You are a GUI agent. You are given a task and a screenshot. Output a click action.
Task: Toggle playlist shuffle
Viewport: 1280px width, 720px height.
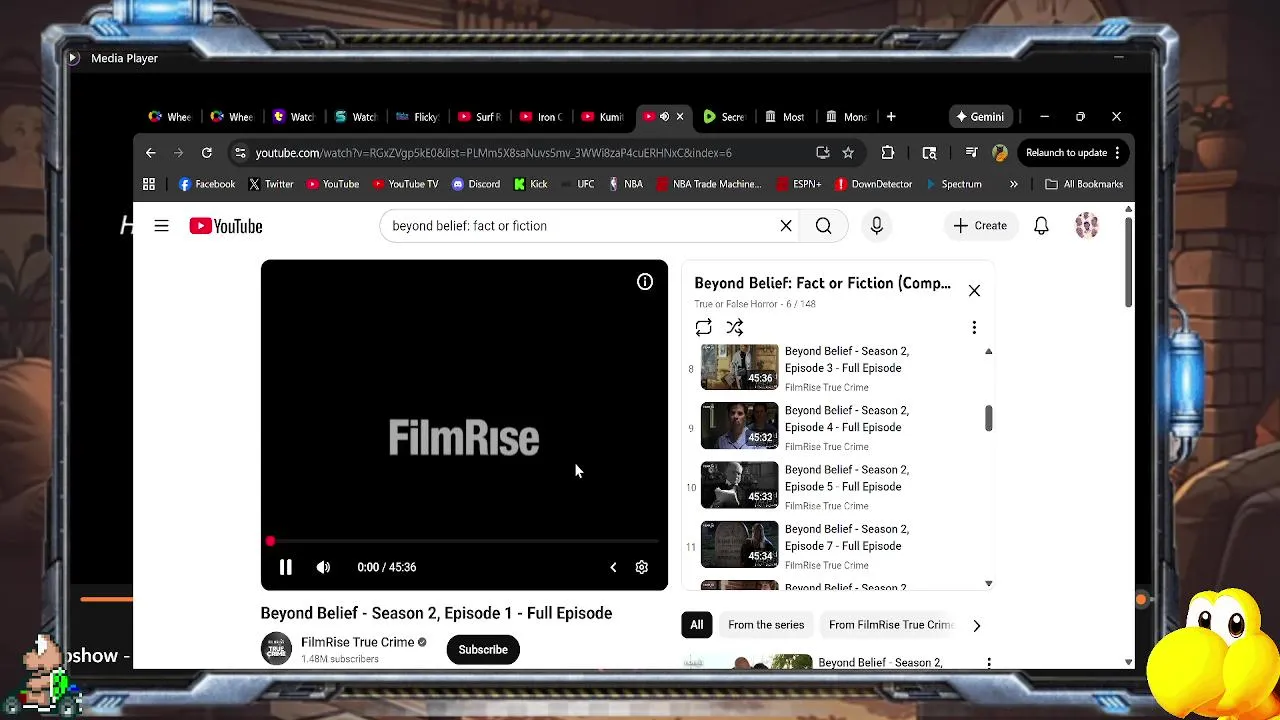735,328
